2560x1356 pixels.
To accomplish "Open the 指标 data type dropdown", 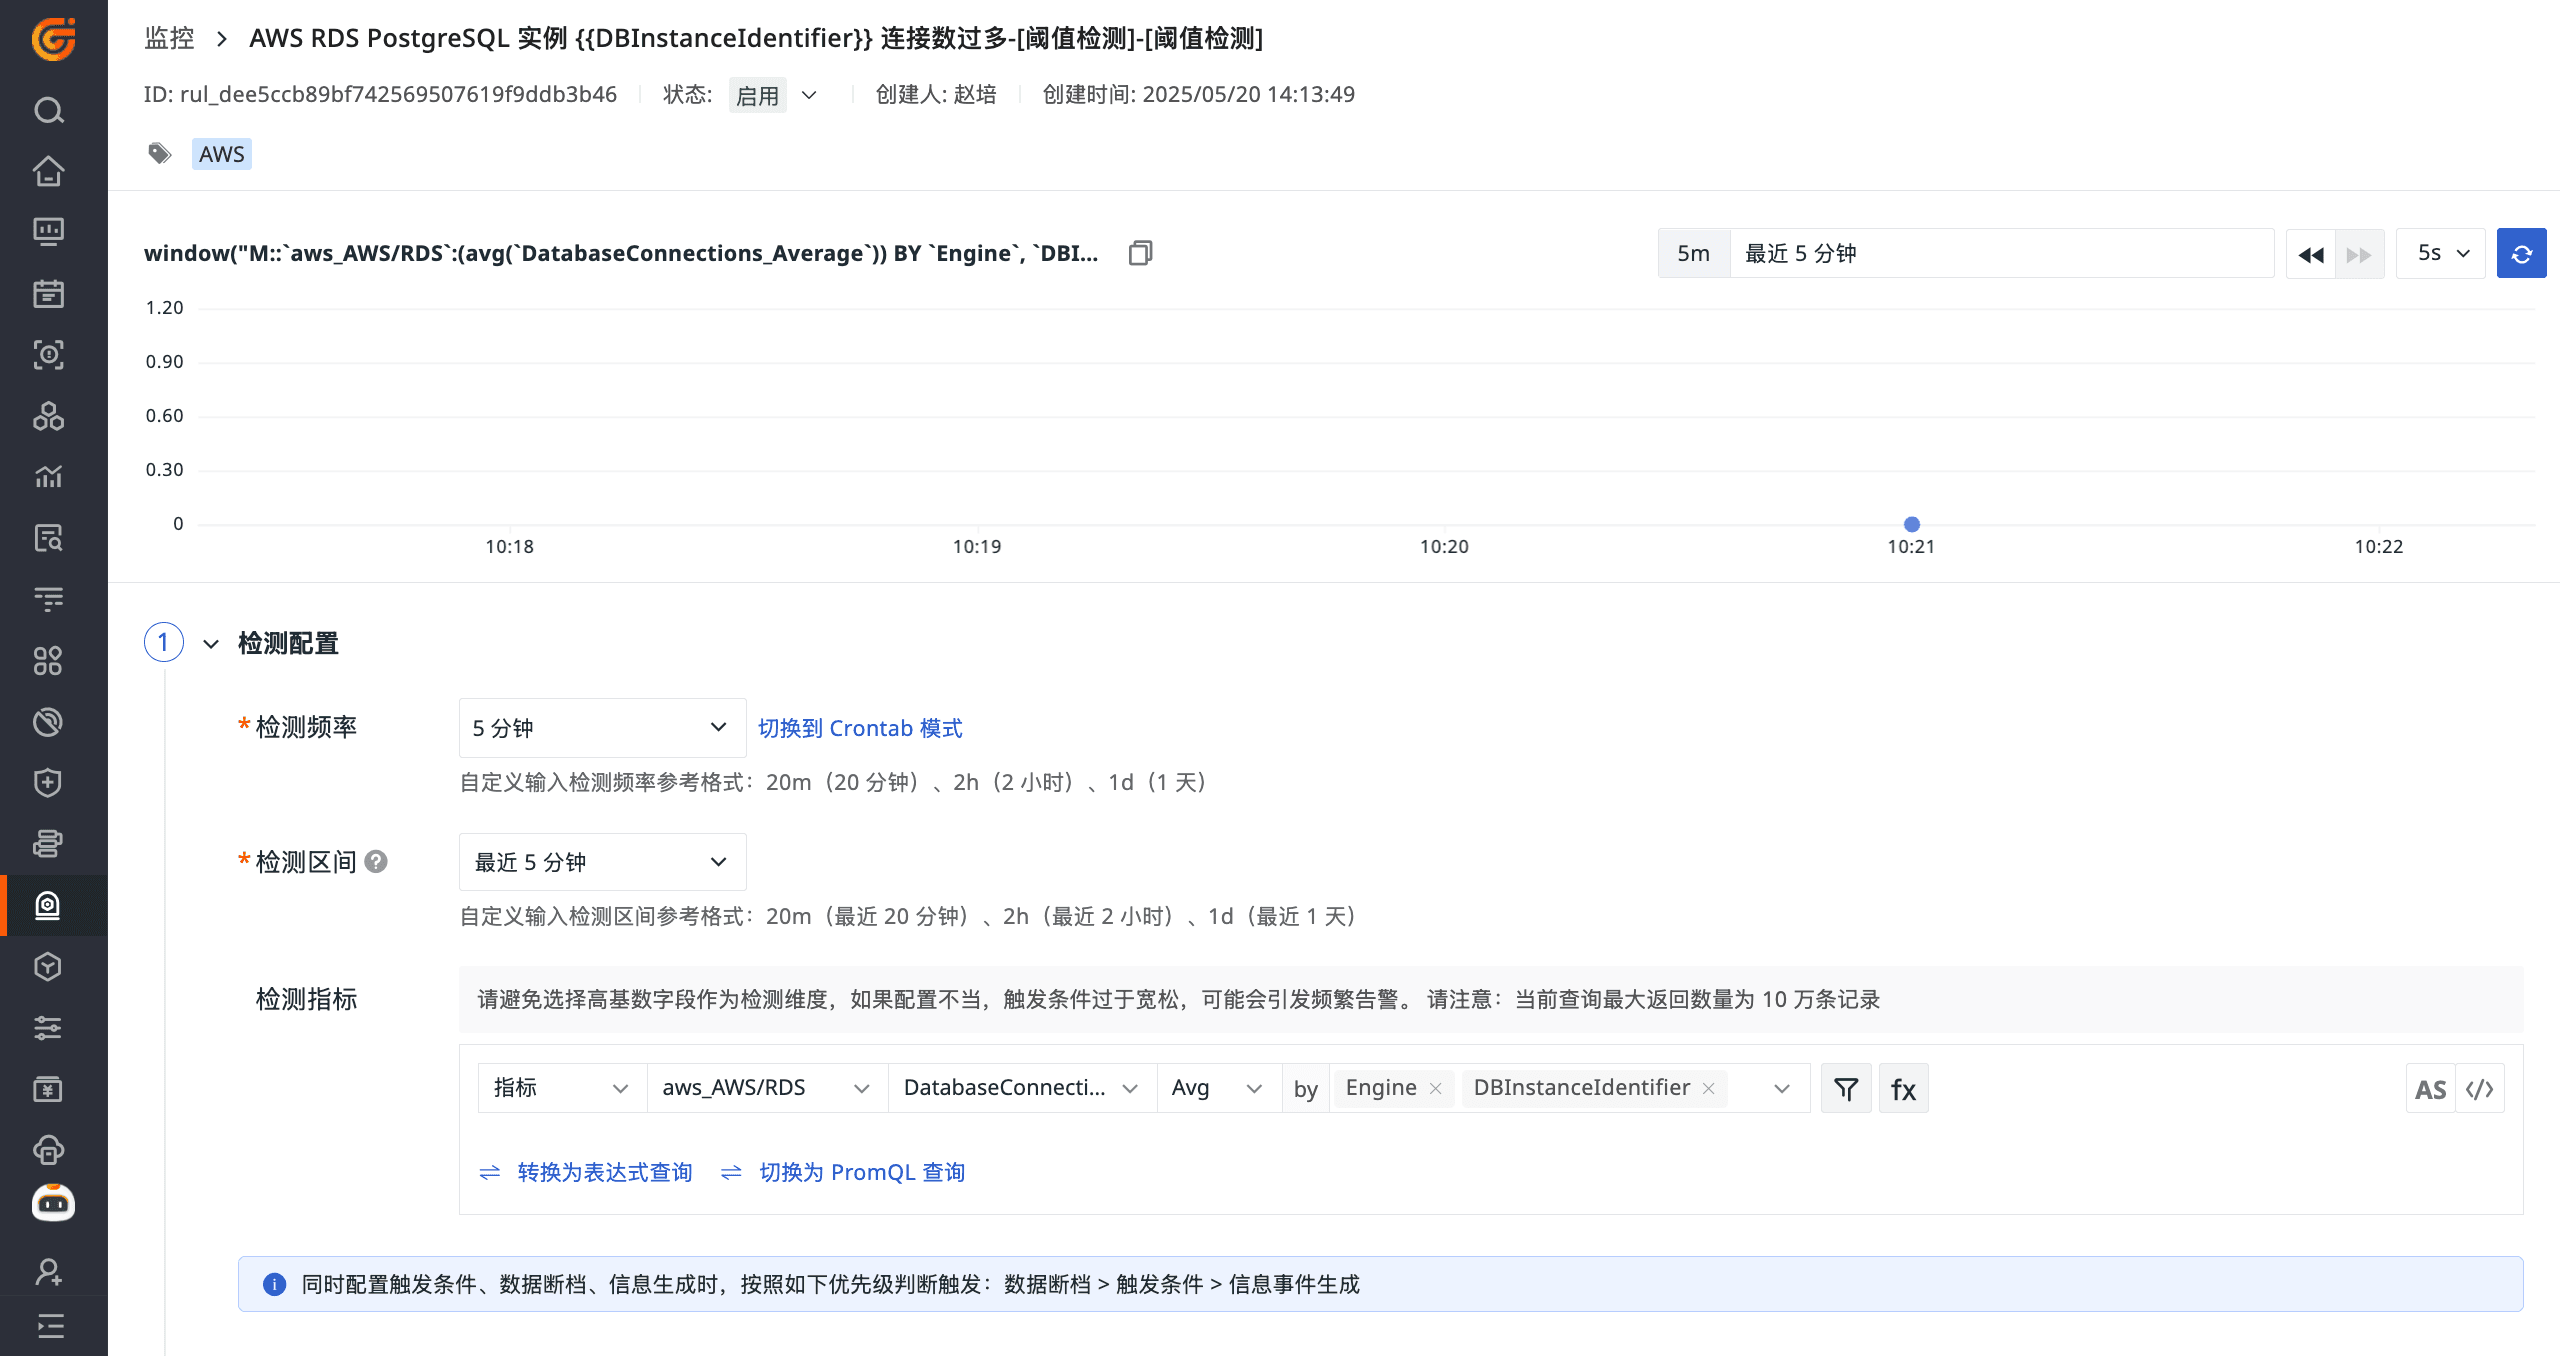I will pyautogui.click(x=562, y=1088).
